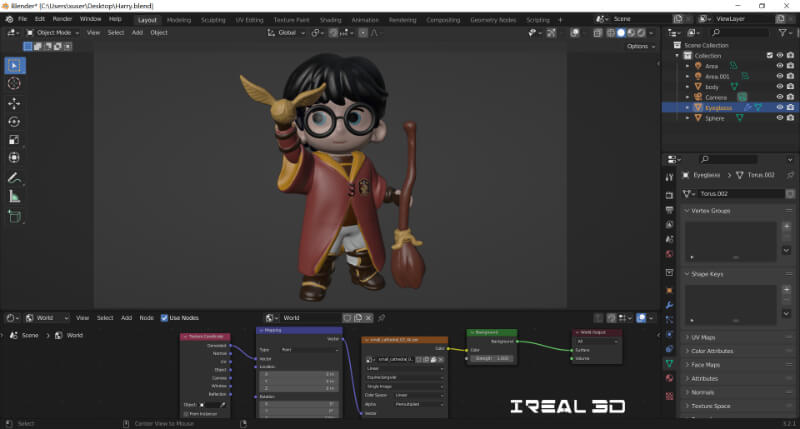The height and width of the screenshot is (429, 800).
Task: Add a new vertex group with plus
Action: tap(786, 226)
